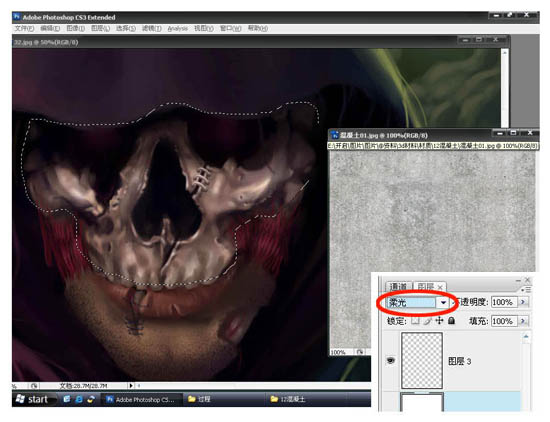Maximize the 混凝土01.jpg document window
The height and width of the screenshot is (422, 550).
[514, 133]
